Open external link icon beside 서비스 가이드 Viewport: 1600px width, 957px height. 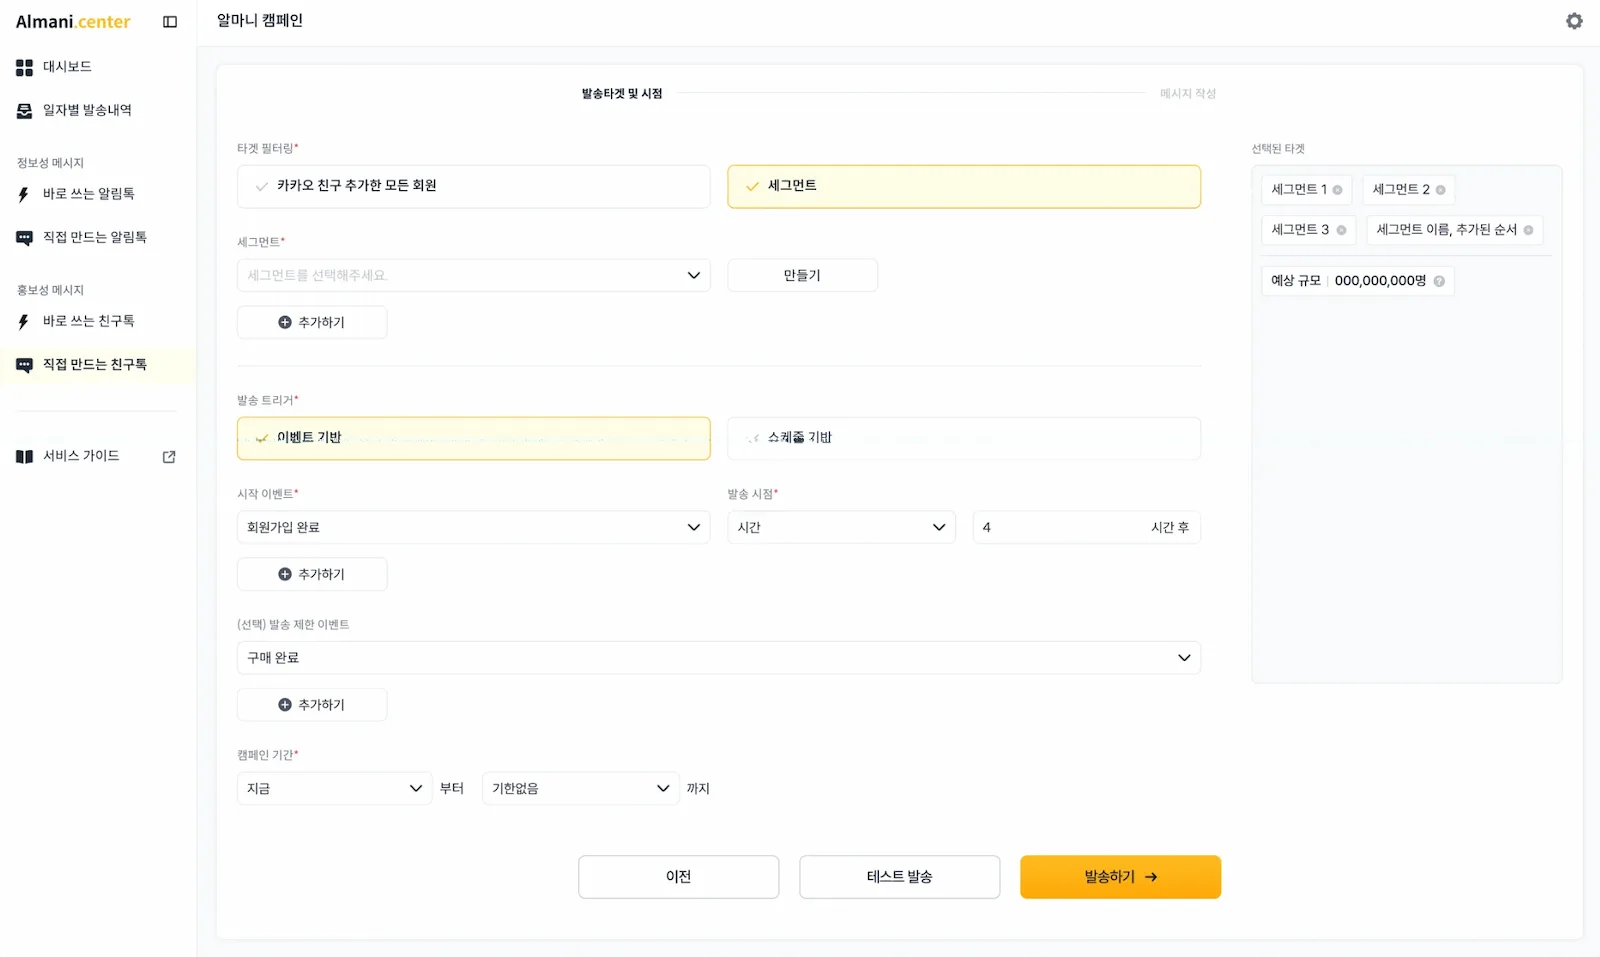pos(169,457)
